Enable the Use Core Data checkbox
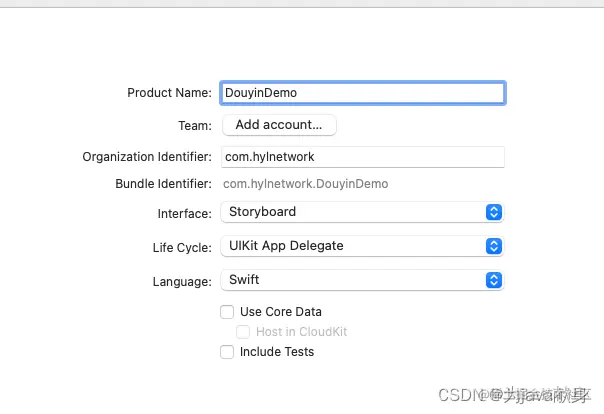Image resolution: width=604 pixels, height=414 pixels. tap(227, 312)
